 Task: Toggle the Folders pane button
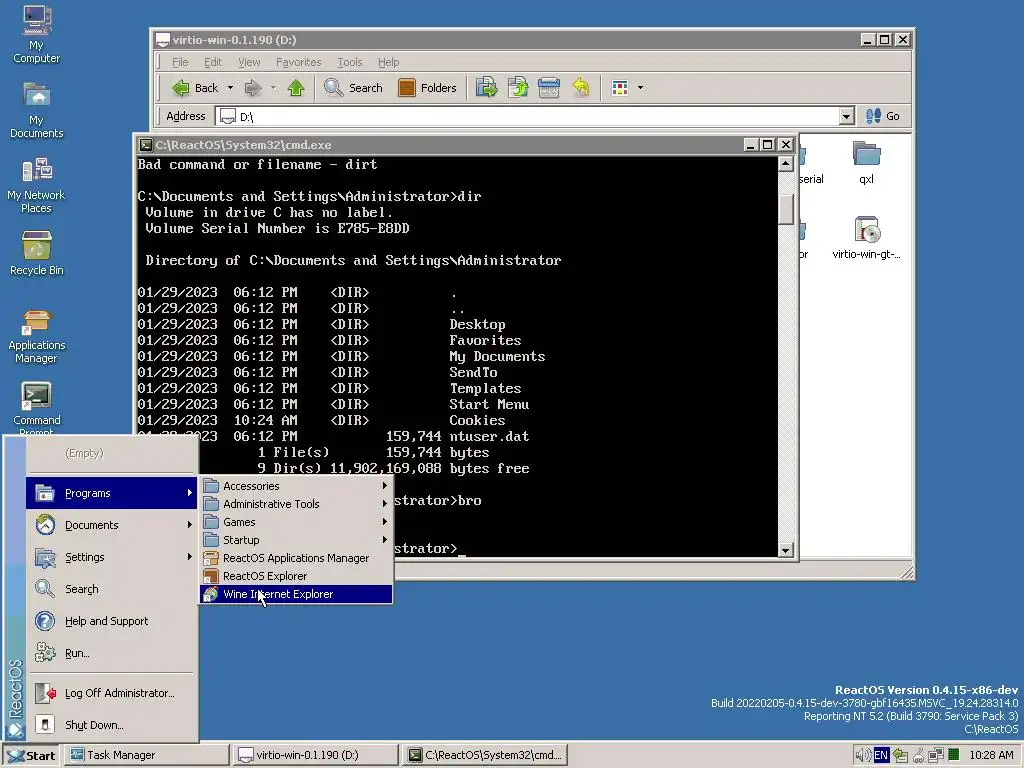click(x=427, y=88)
